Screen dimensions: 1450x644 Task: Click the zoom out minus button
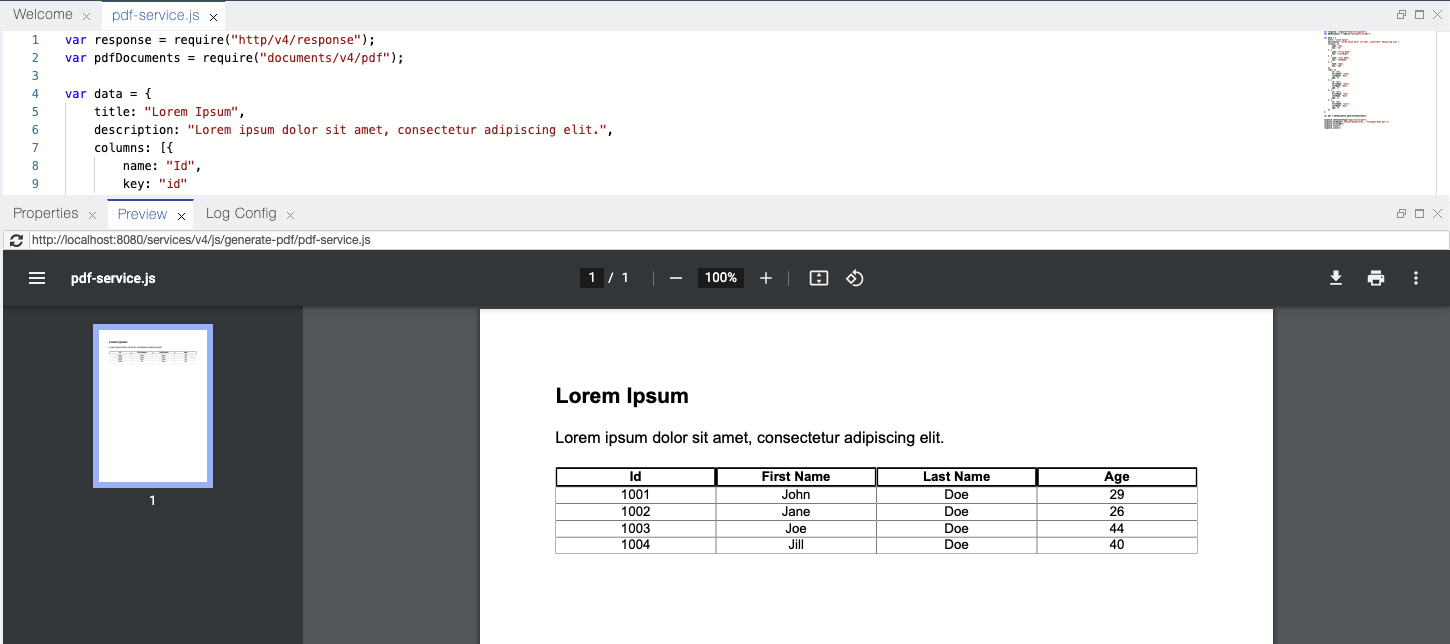pyautogui.click(x=675, y=278)
